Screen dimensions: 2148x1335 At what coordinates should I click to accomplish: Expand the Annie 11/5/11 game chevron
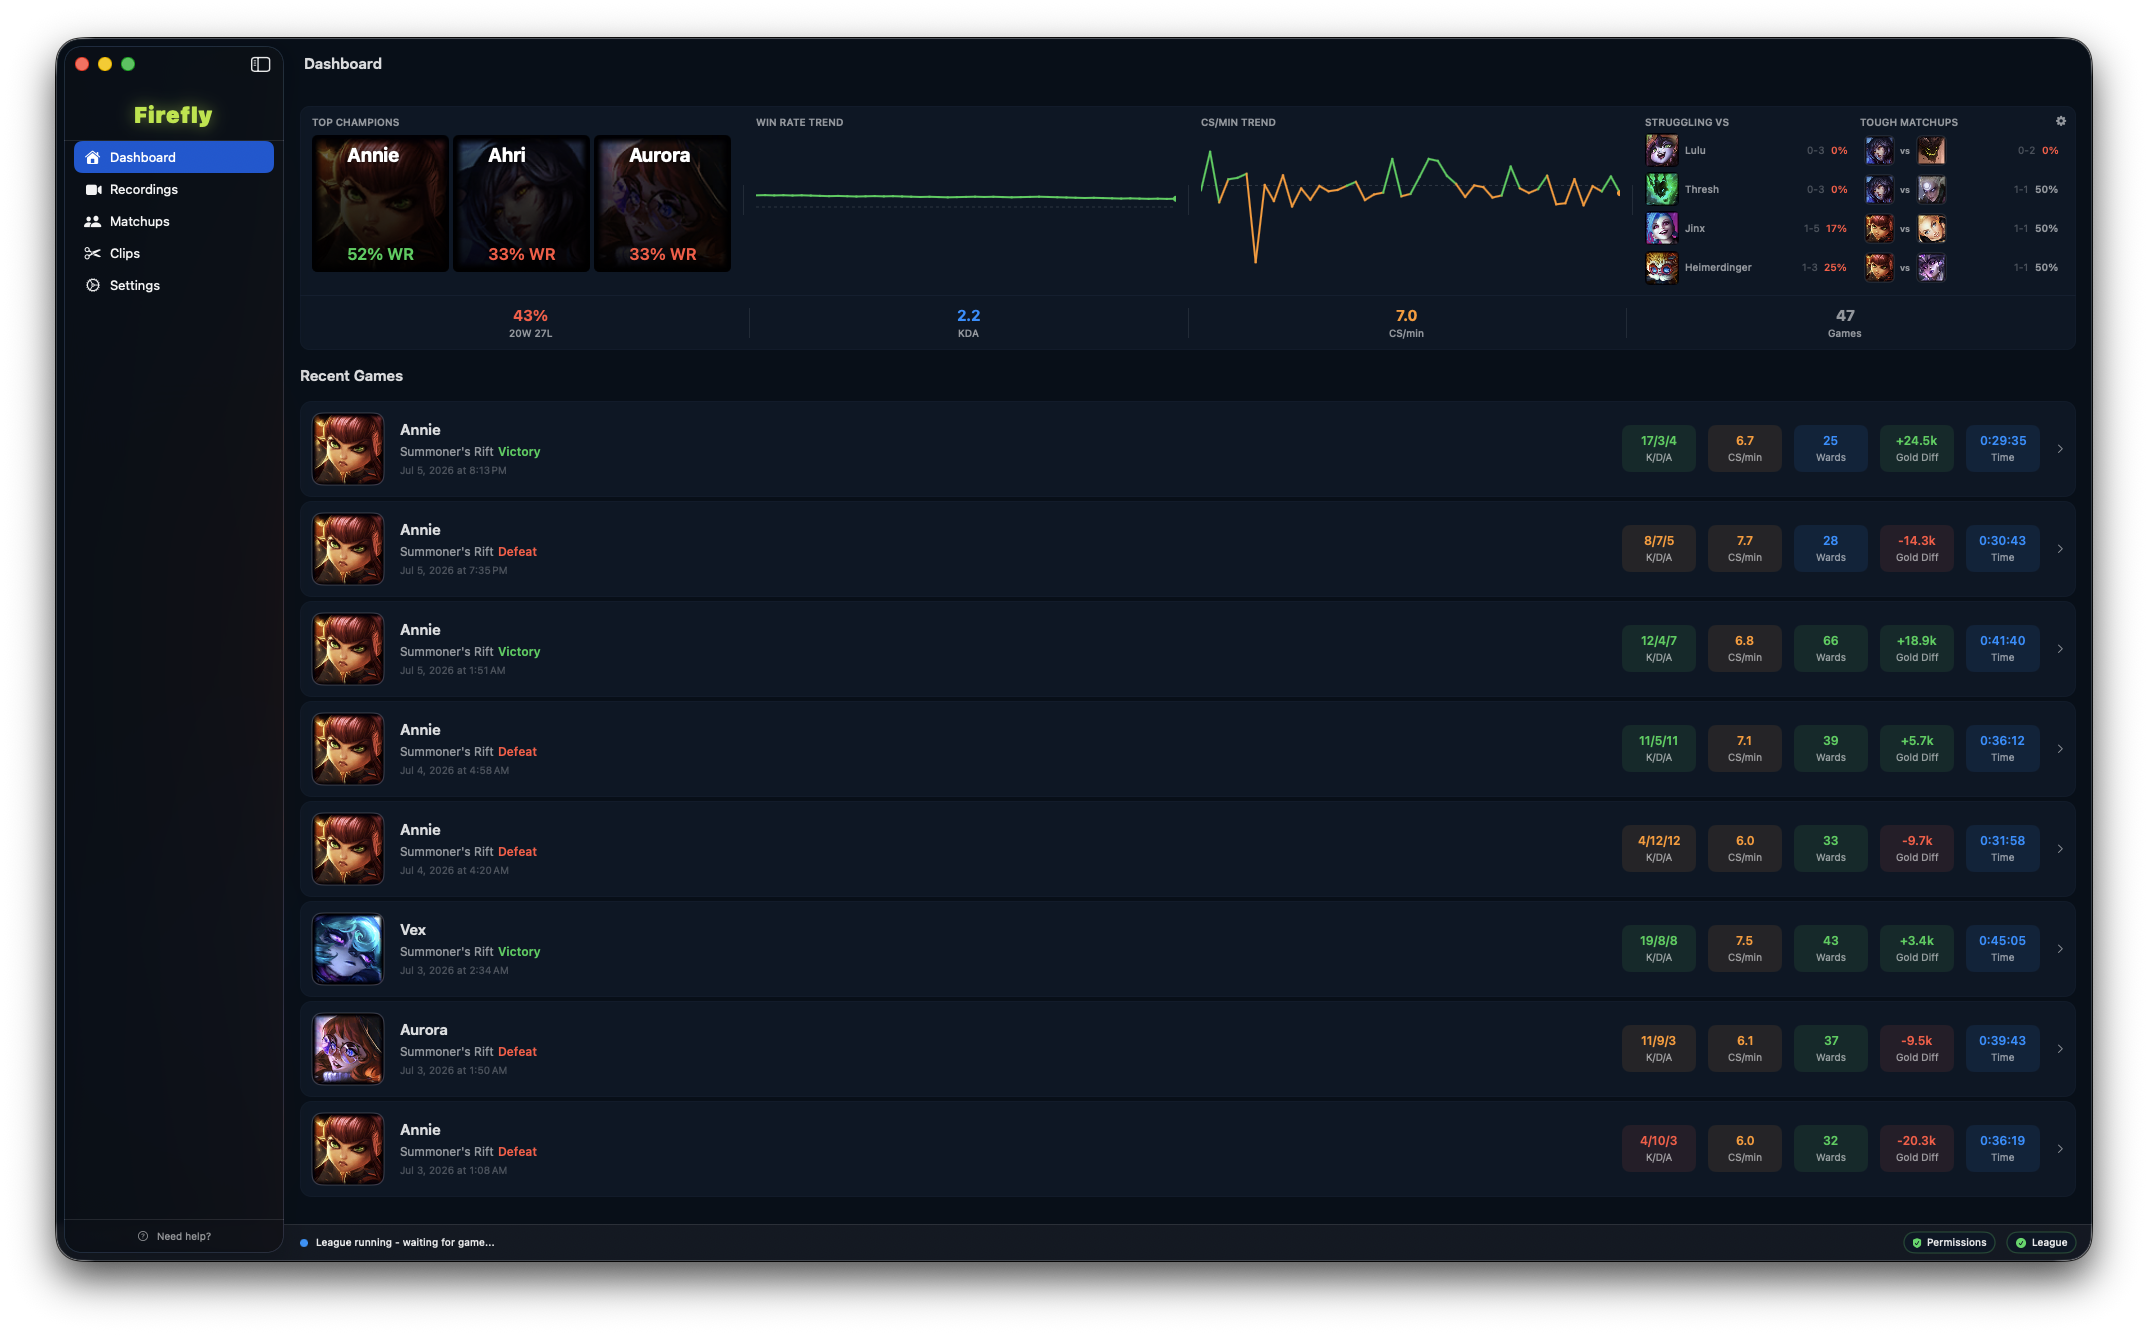coord(2060,749)
